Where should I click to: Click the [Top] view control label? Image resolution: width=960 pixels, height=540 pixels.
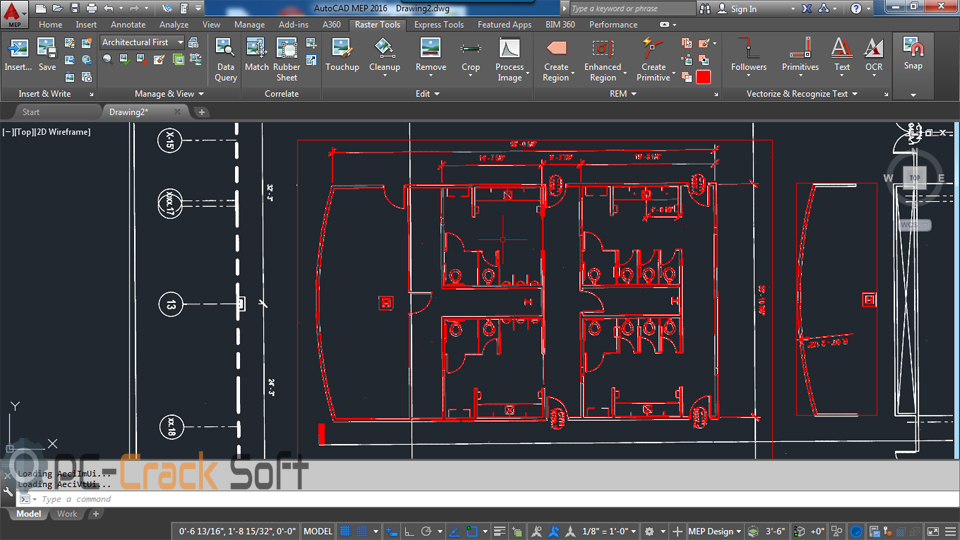point(23,132)
